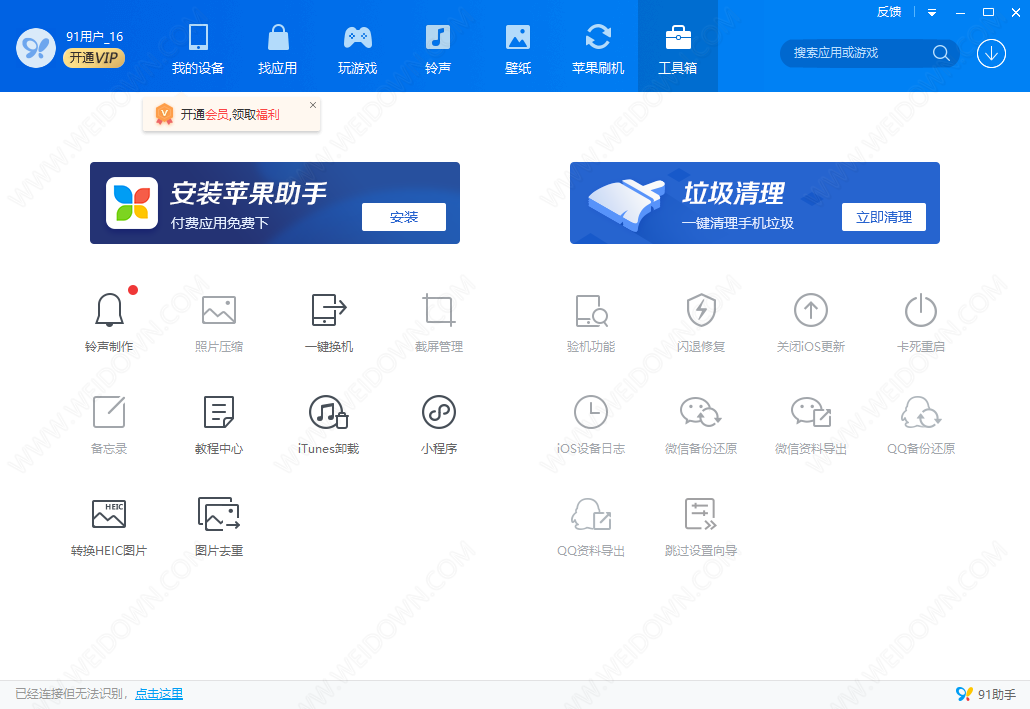This screenshot has width=1030, height=709.
Task: Open the iOS设备日志 device log tool
Action: click(x=591, y=424)
